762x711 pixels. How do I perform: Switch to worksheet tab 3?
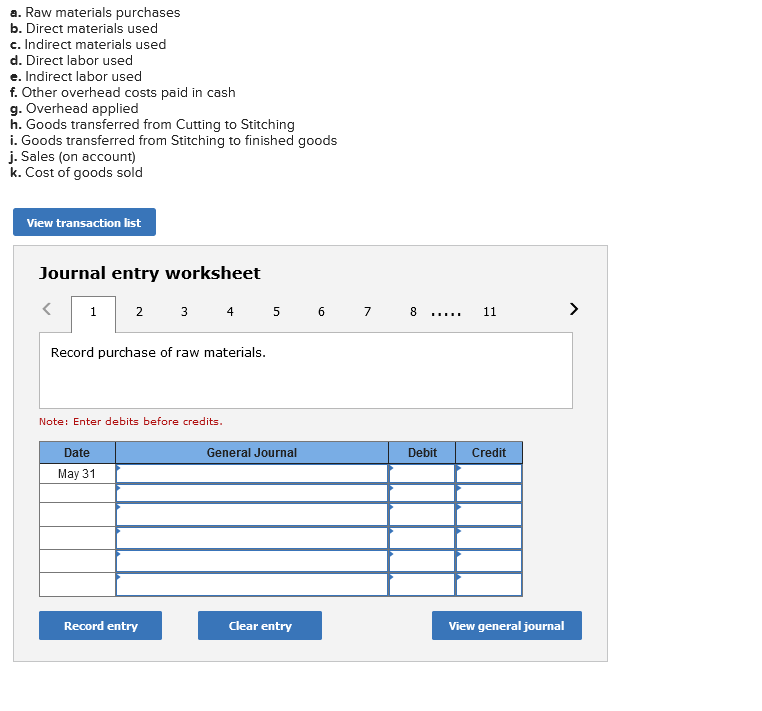[184, 312]
